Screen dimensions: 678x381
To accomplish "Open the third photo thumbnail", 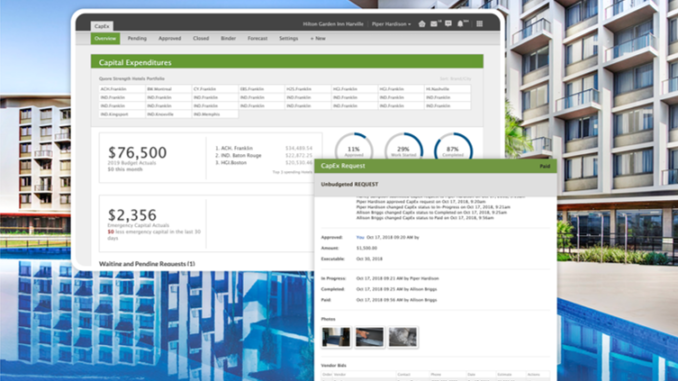I will (x=403, y=337).
